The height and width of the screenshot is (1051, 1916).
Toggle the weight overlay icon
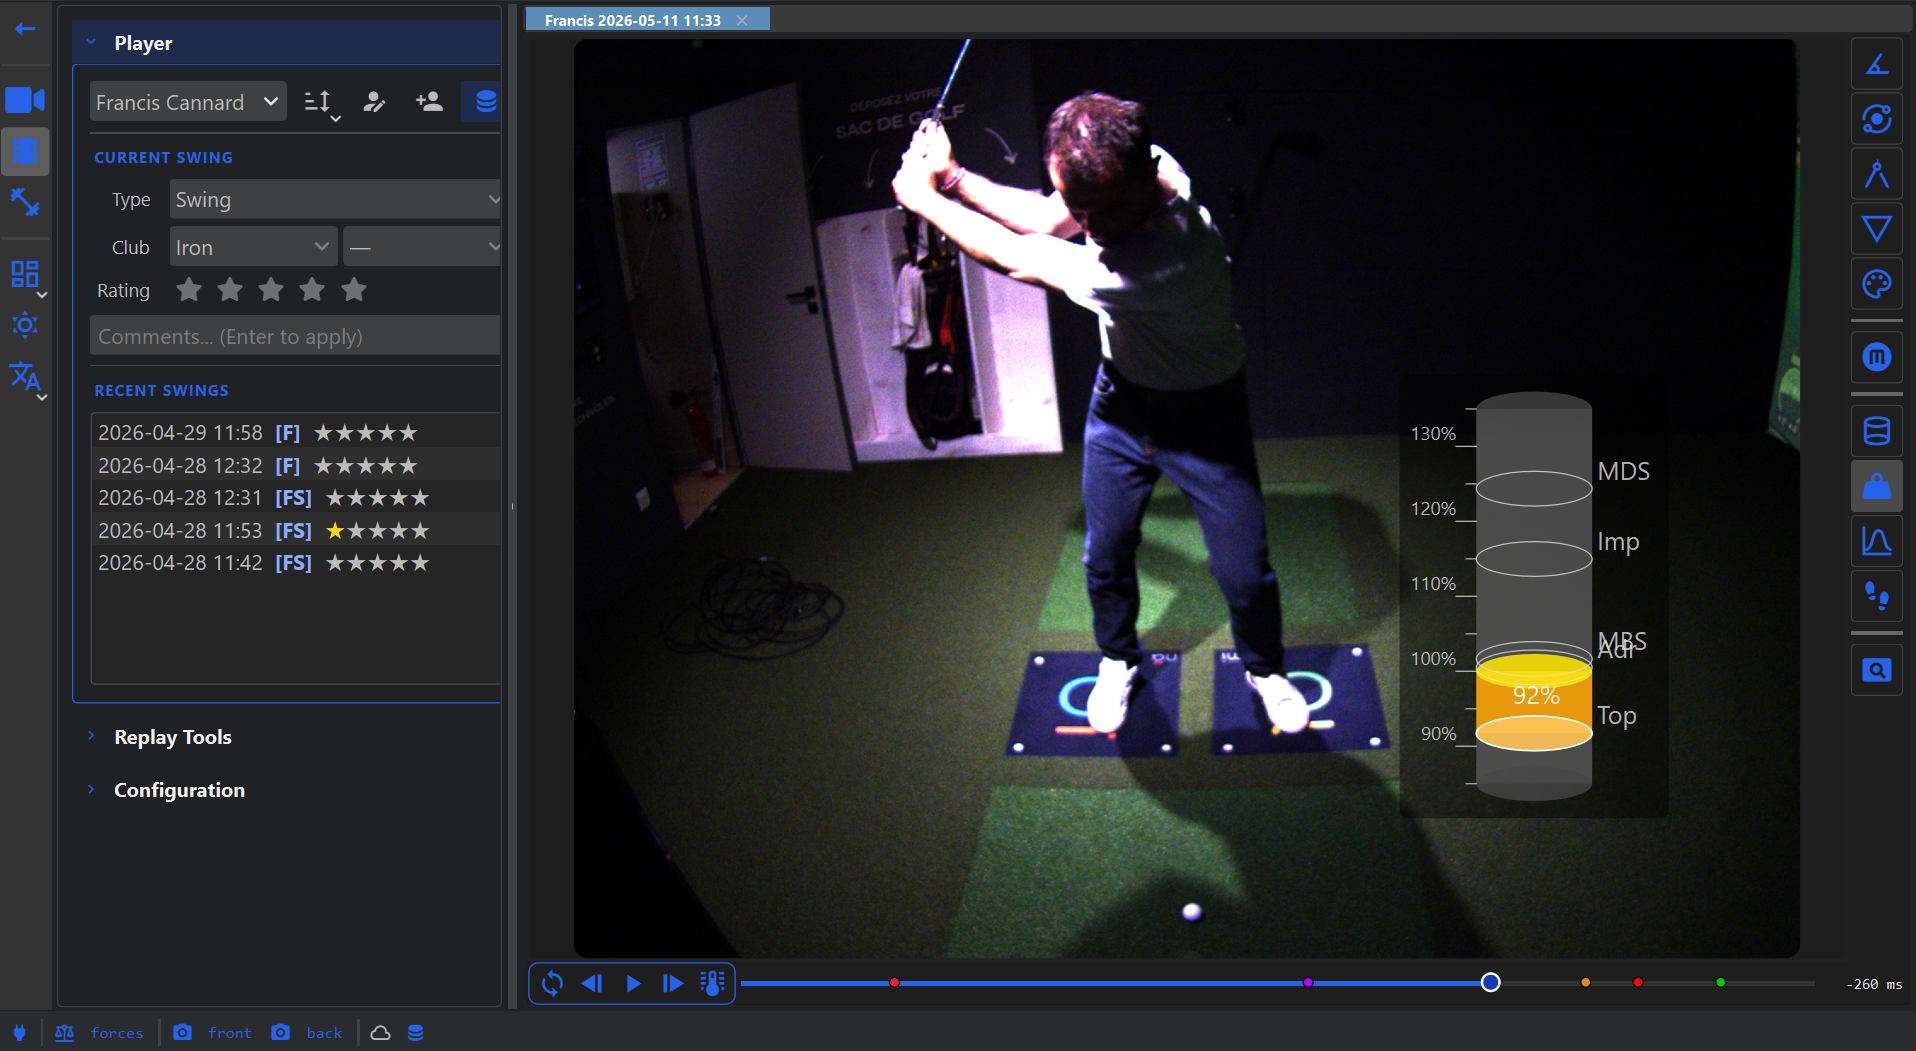click(1877, 486)
